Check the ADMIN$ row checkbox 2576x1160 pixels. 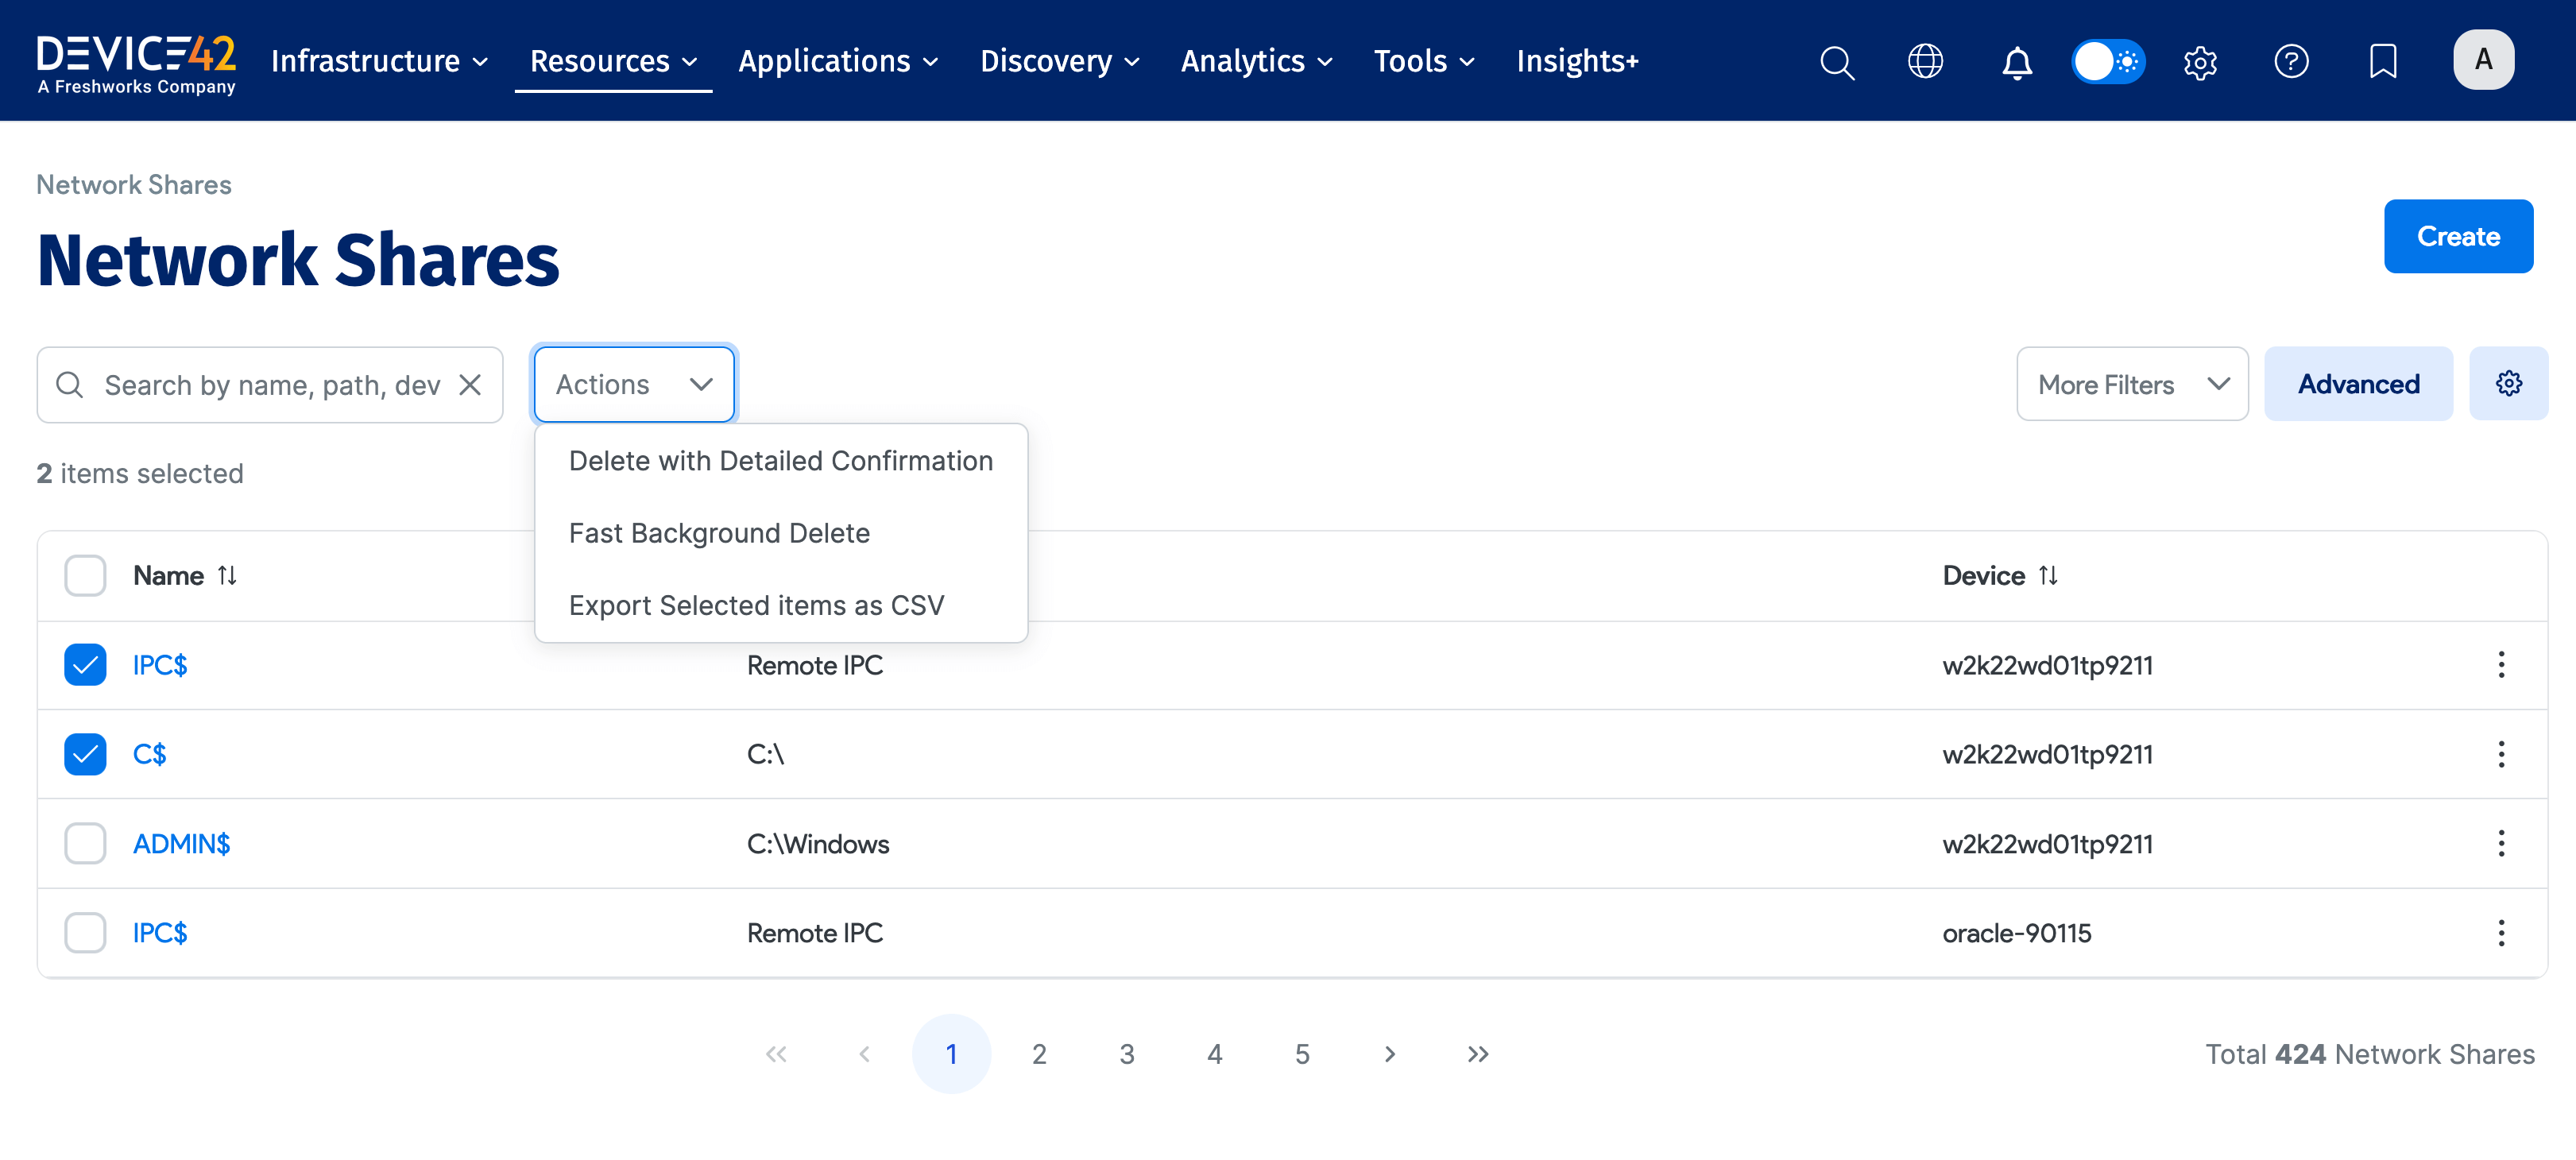pyautogui.click(x=85, y=843)
